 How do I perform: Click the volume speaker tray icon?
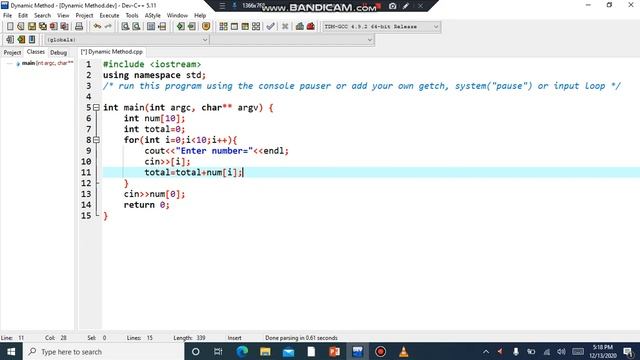[562, 351]
